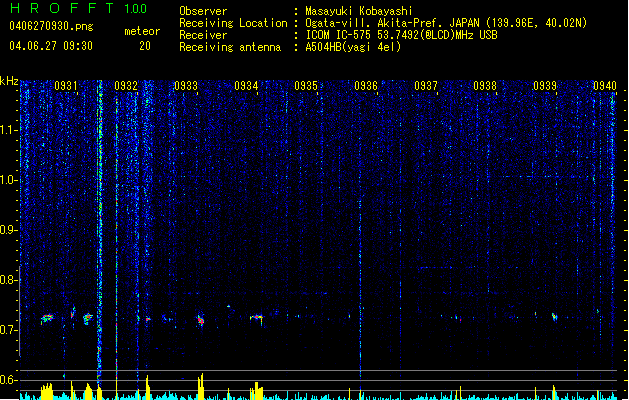Image resolution: width=629 pixels, height=400 pixels.
Task: Click the meteor echo trace below the 0934 label
Action: pos(257,319)
